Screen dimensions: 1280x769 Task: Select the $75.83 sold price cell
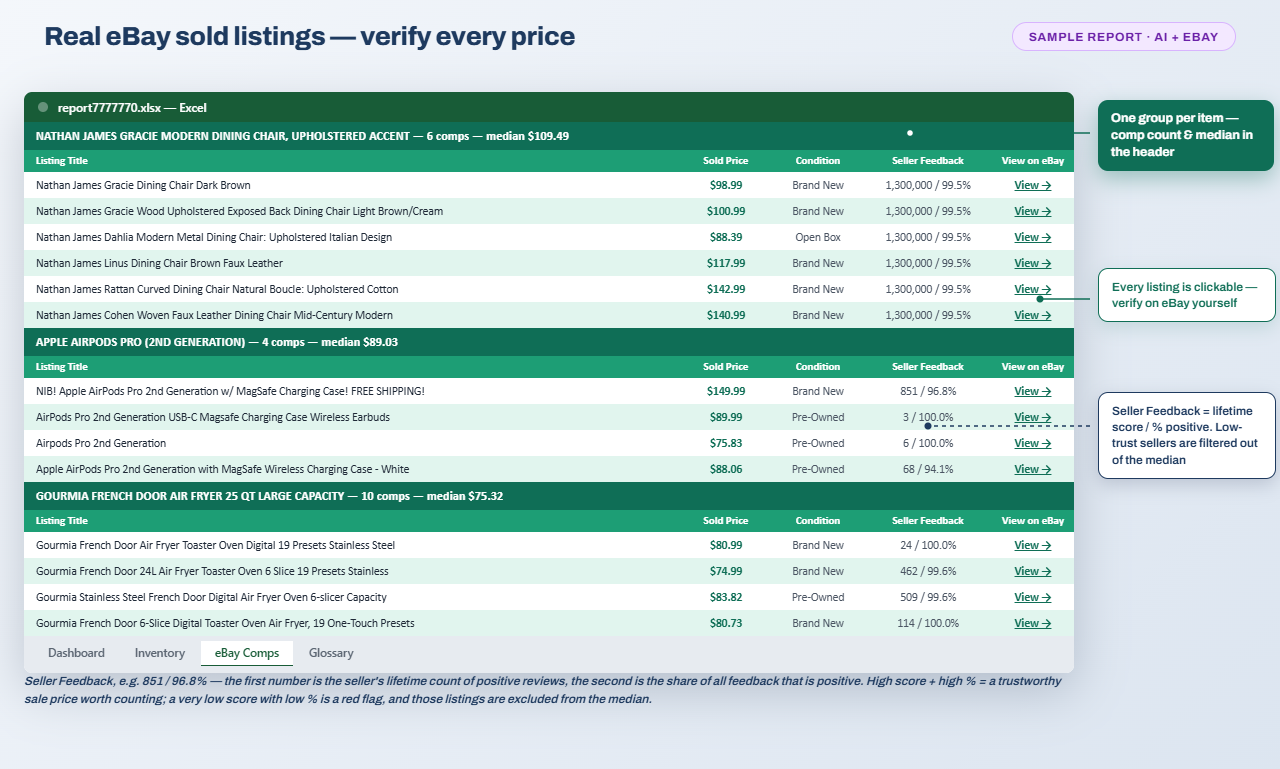click(726, 443)
